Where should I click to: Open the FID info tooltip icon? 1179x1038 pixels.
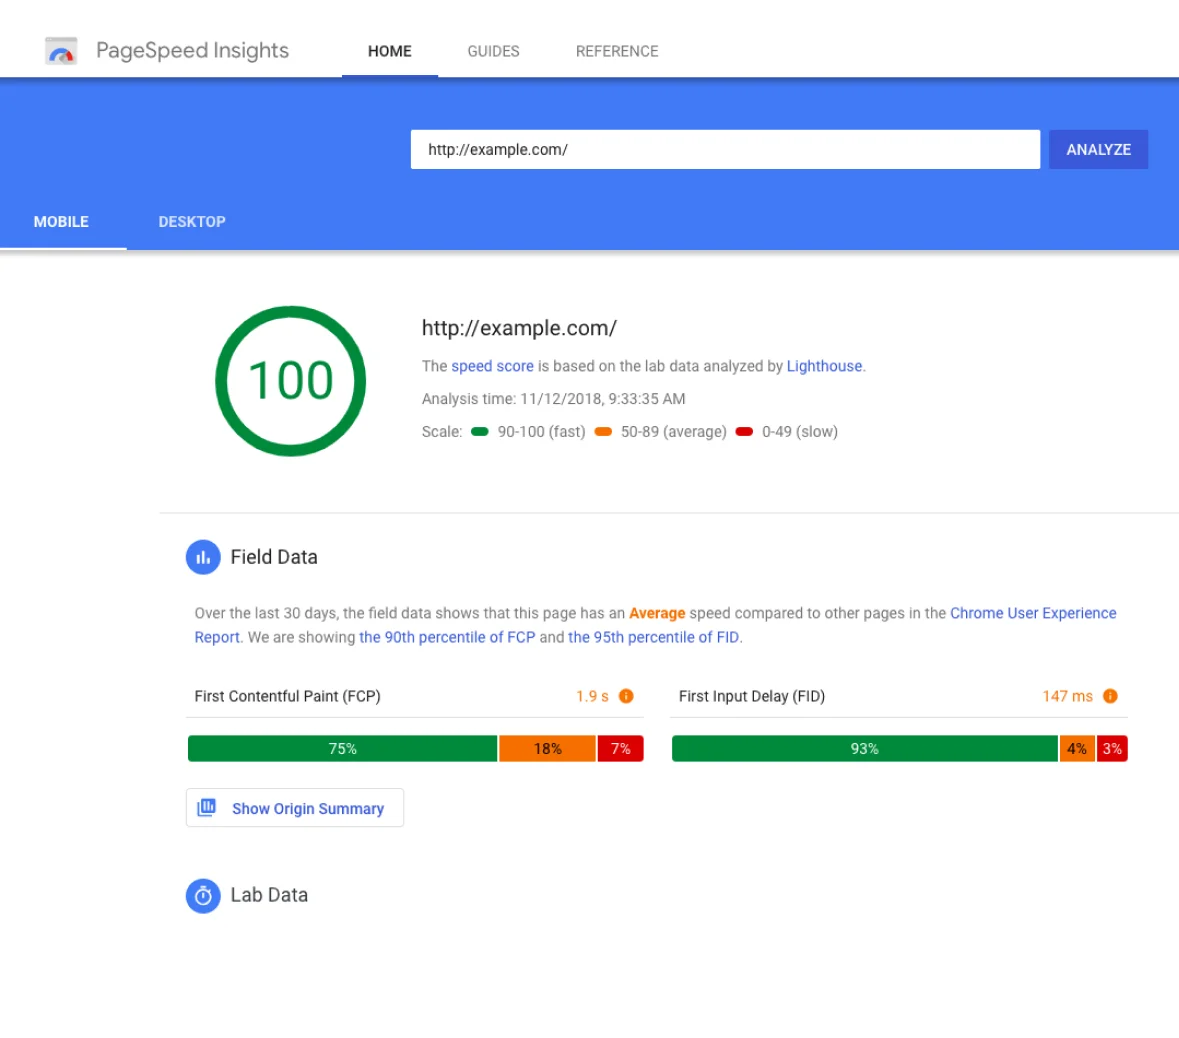(1110, 695)
